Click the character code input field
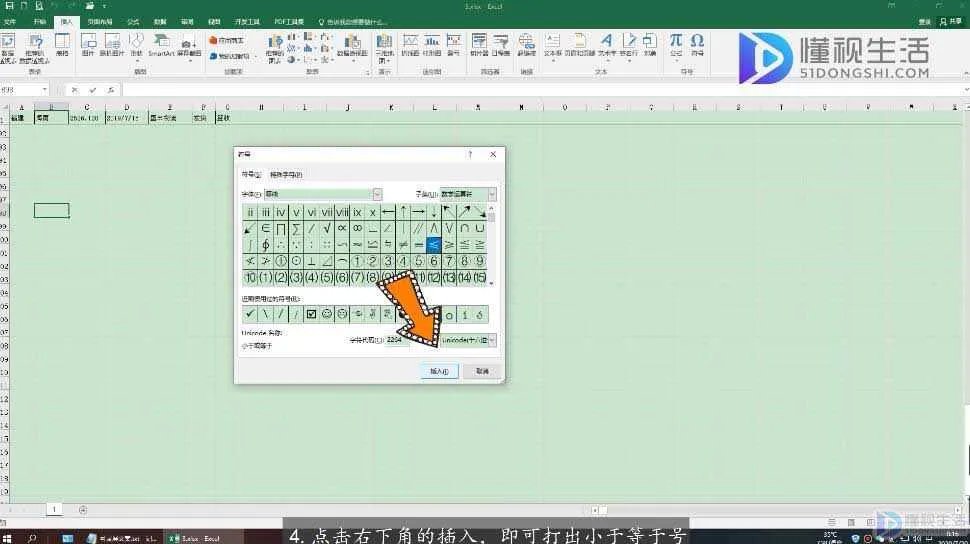The image size is (970, 544). coord(397,340)
